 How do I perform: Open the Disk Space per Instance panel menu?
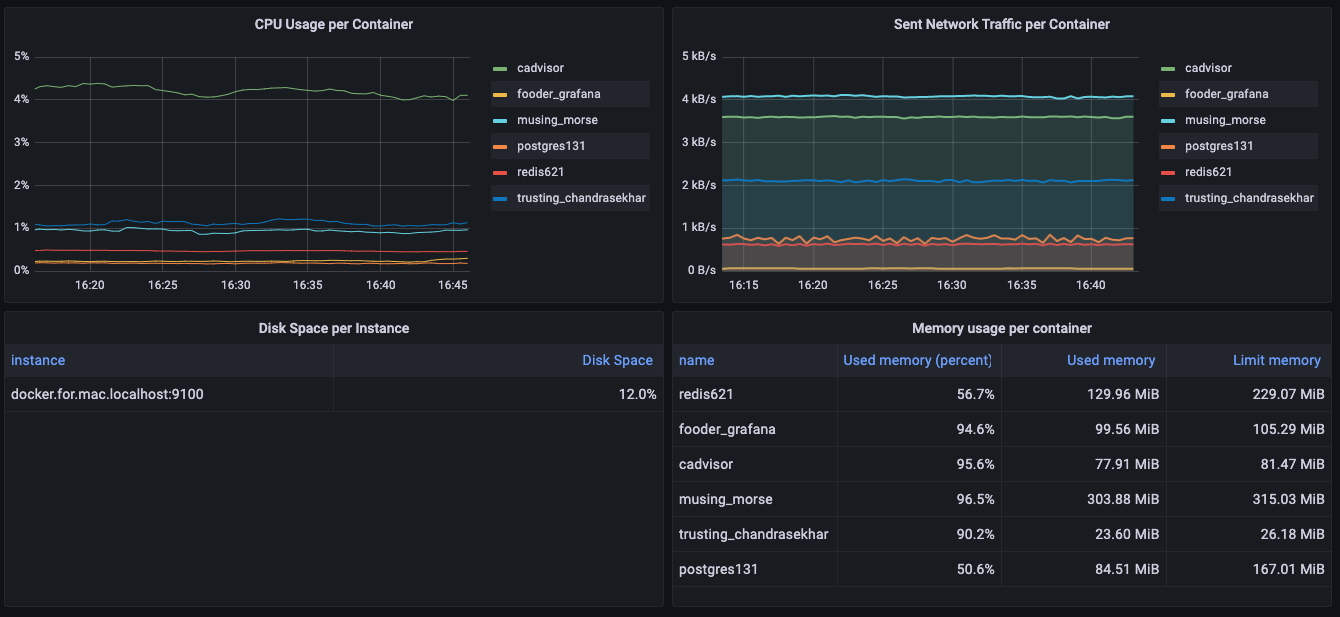point(333,328)
